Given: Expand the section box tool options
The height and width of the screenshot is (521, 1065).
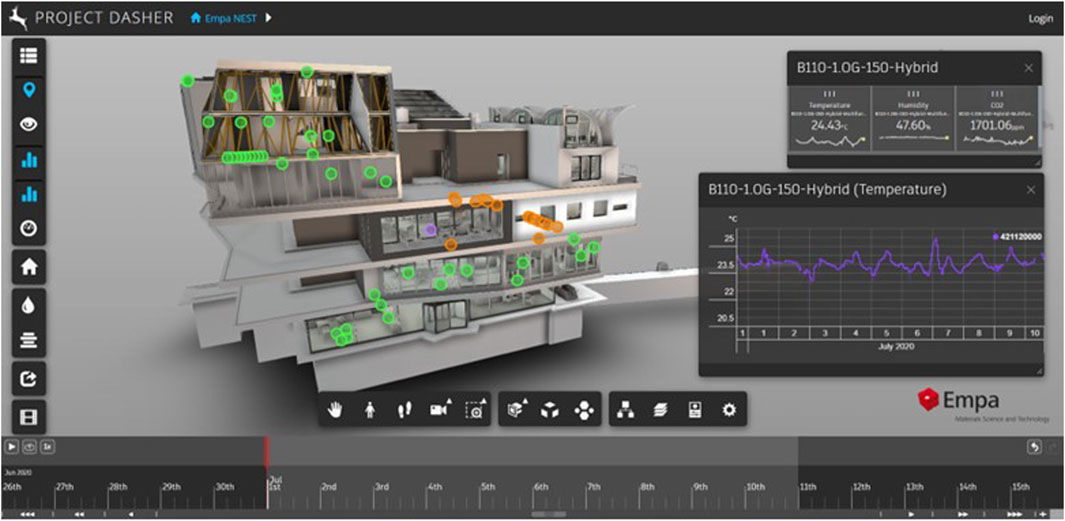Looking at the screenshot, I should click(516, 410).
